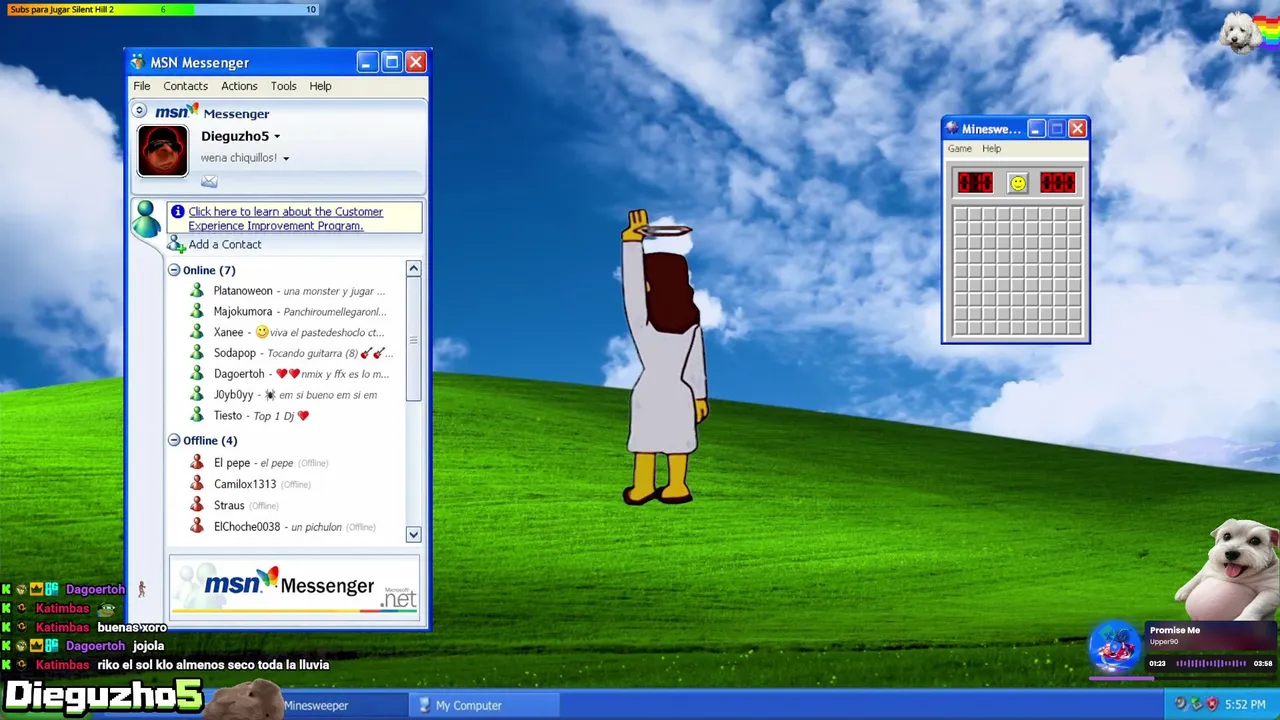Open the Actions menu
This screenshot has height=720, width=1280.
point(239,86)
